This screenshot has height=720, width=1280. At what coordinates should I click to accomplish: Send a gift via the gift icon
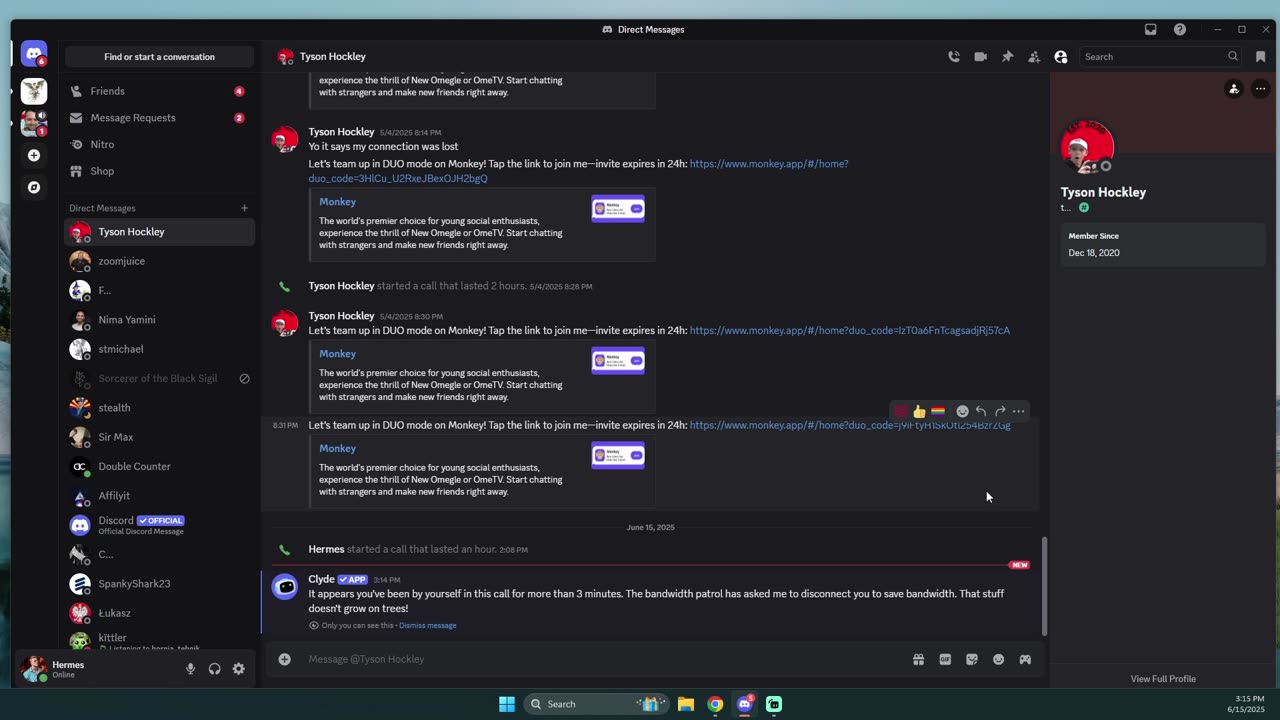(x=918, y=659)
